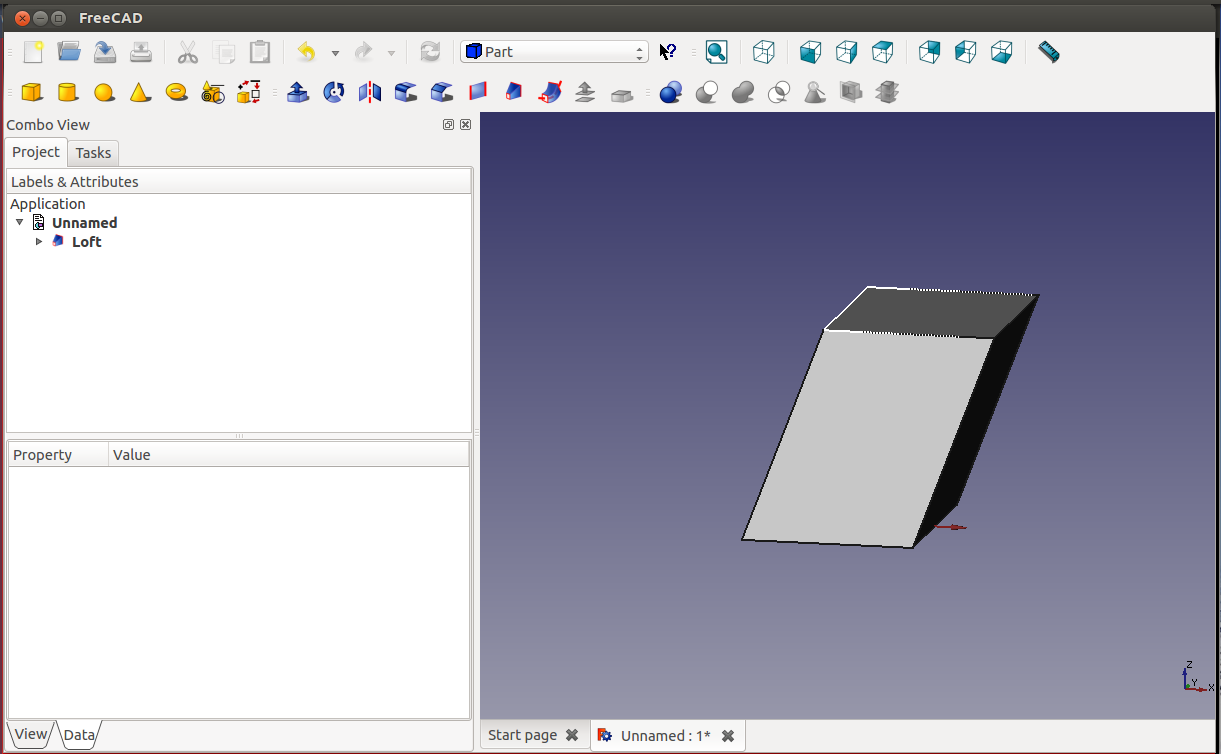The width and height of the screenshot is (1221, 754).
Task: Toggle Combo View floating dock button
Action: [448, 125]
